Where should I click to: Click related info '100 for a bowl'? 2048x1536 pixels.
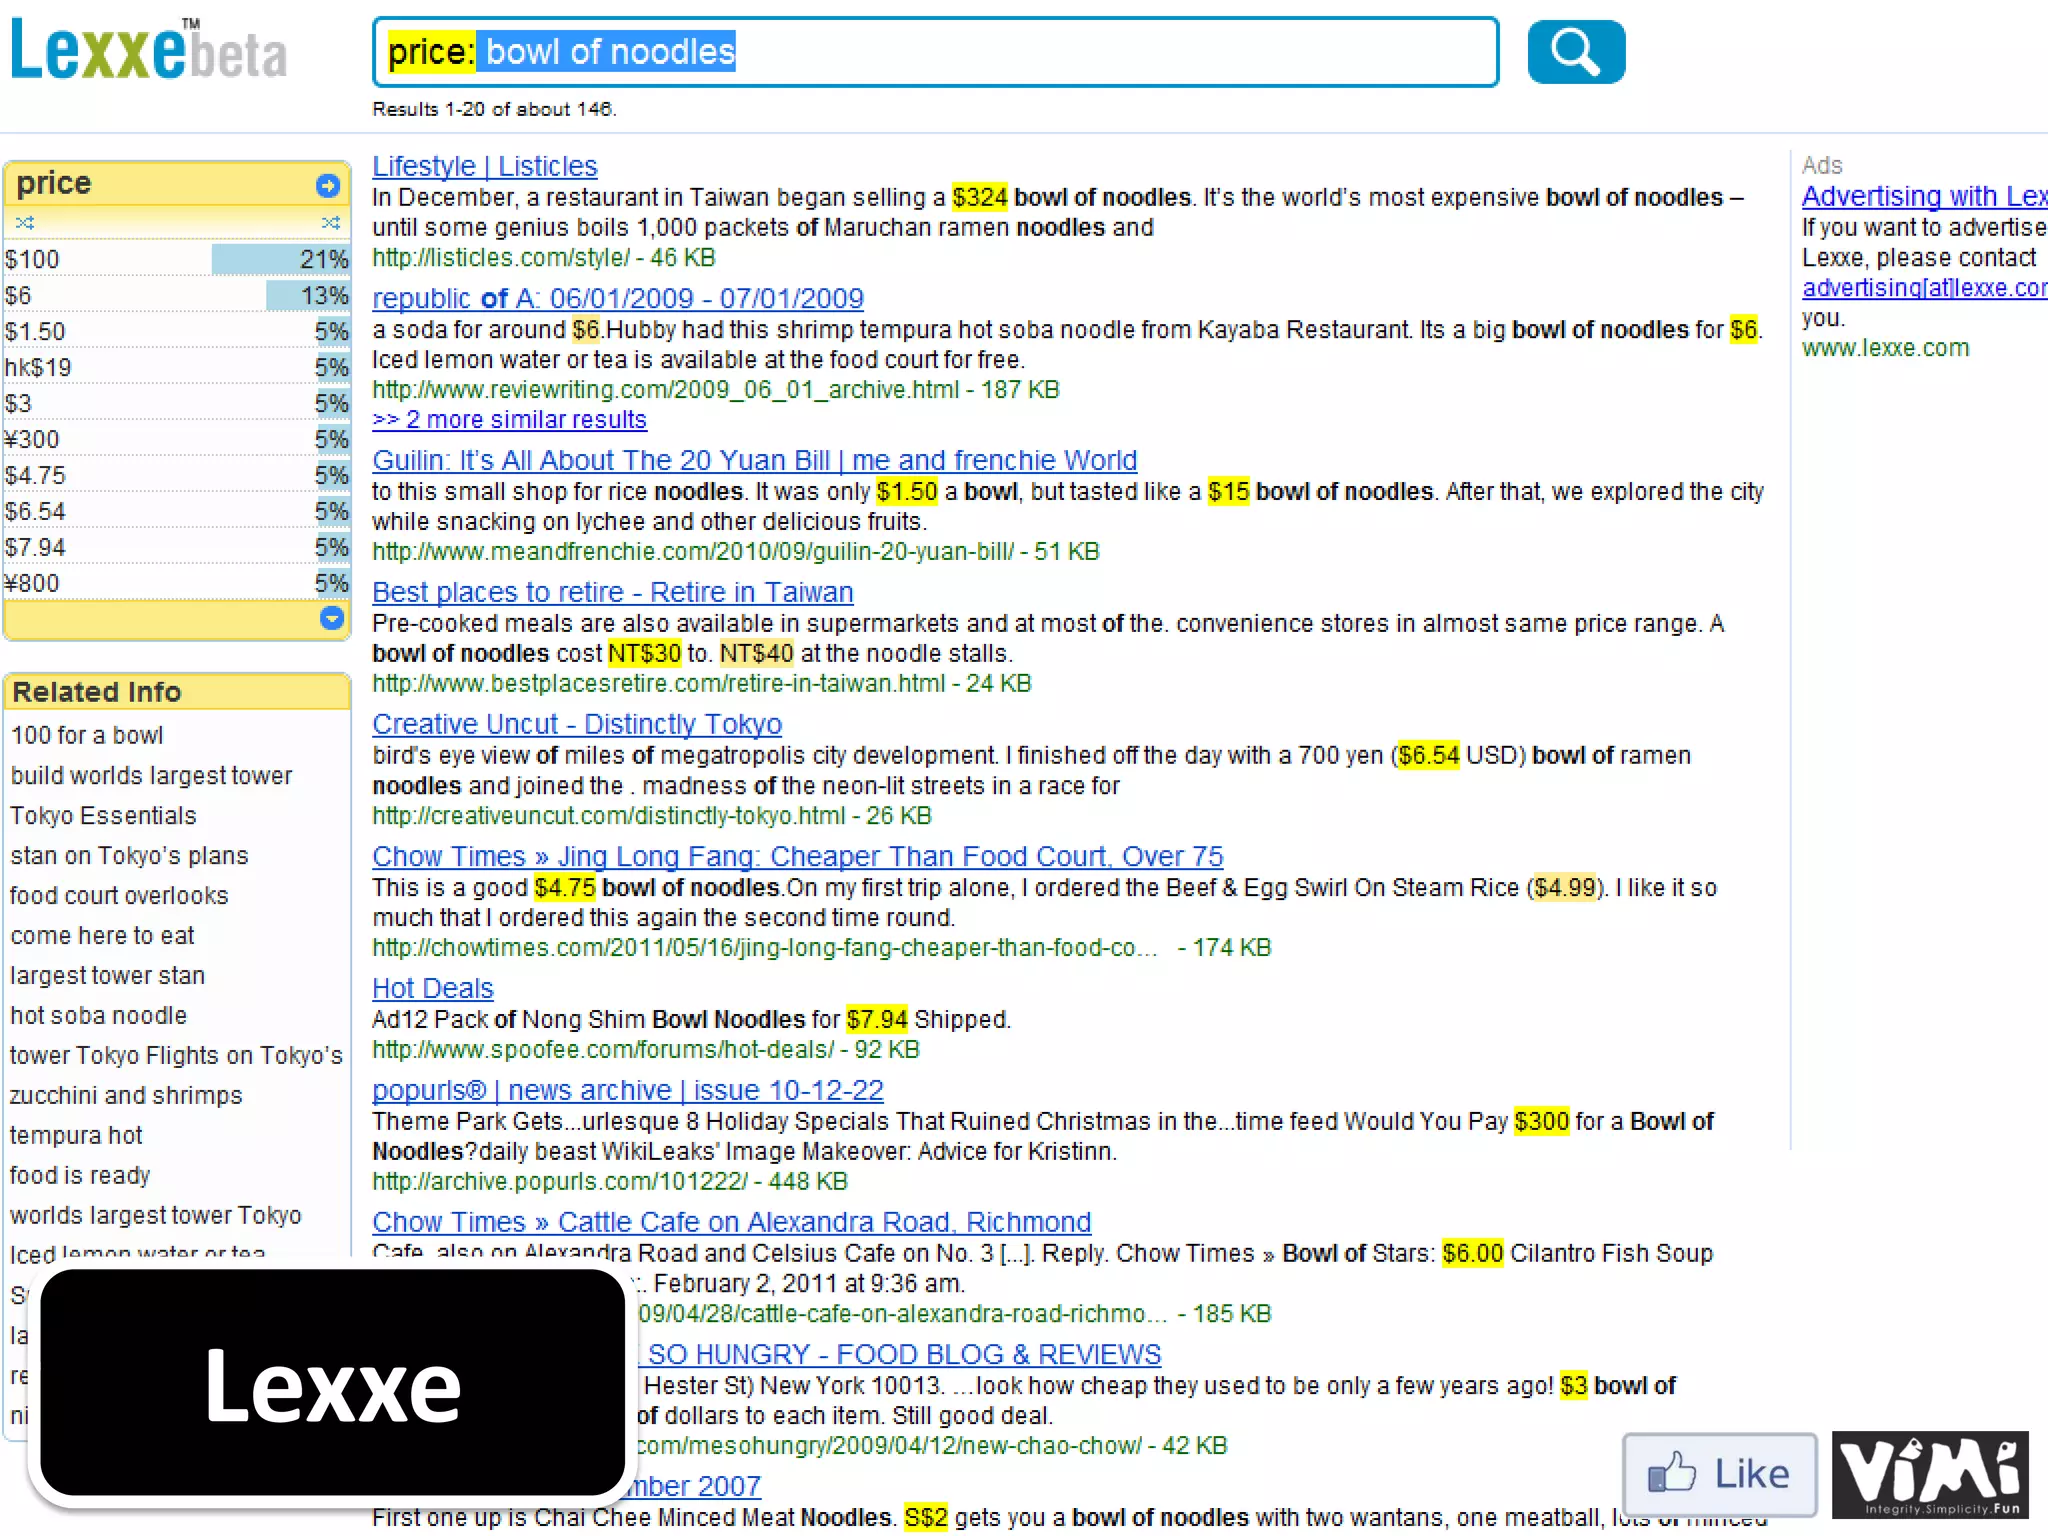(87, 735)
